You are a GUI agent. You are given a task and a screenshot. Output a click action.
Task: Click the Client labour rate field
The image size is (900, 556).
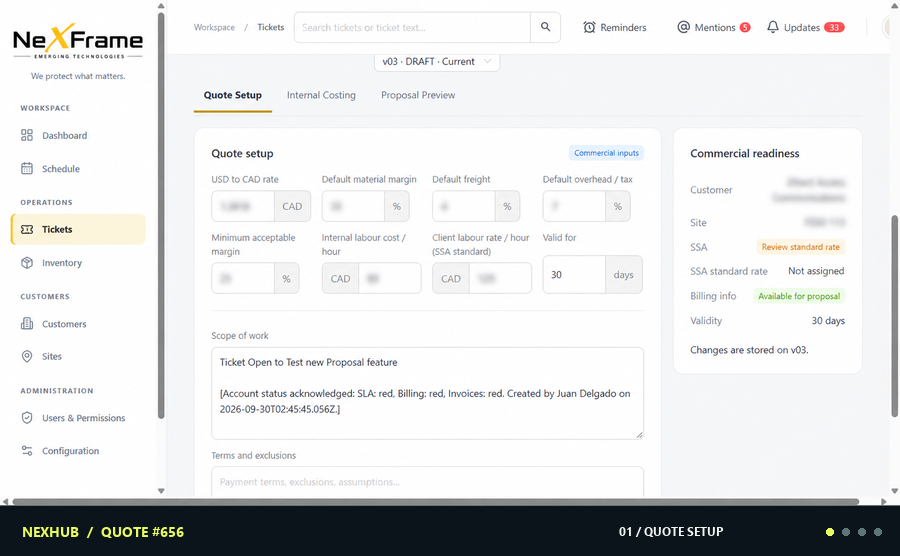500,278
